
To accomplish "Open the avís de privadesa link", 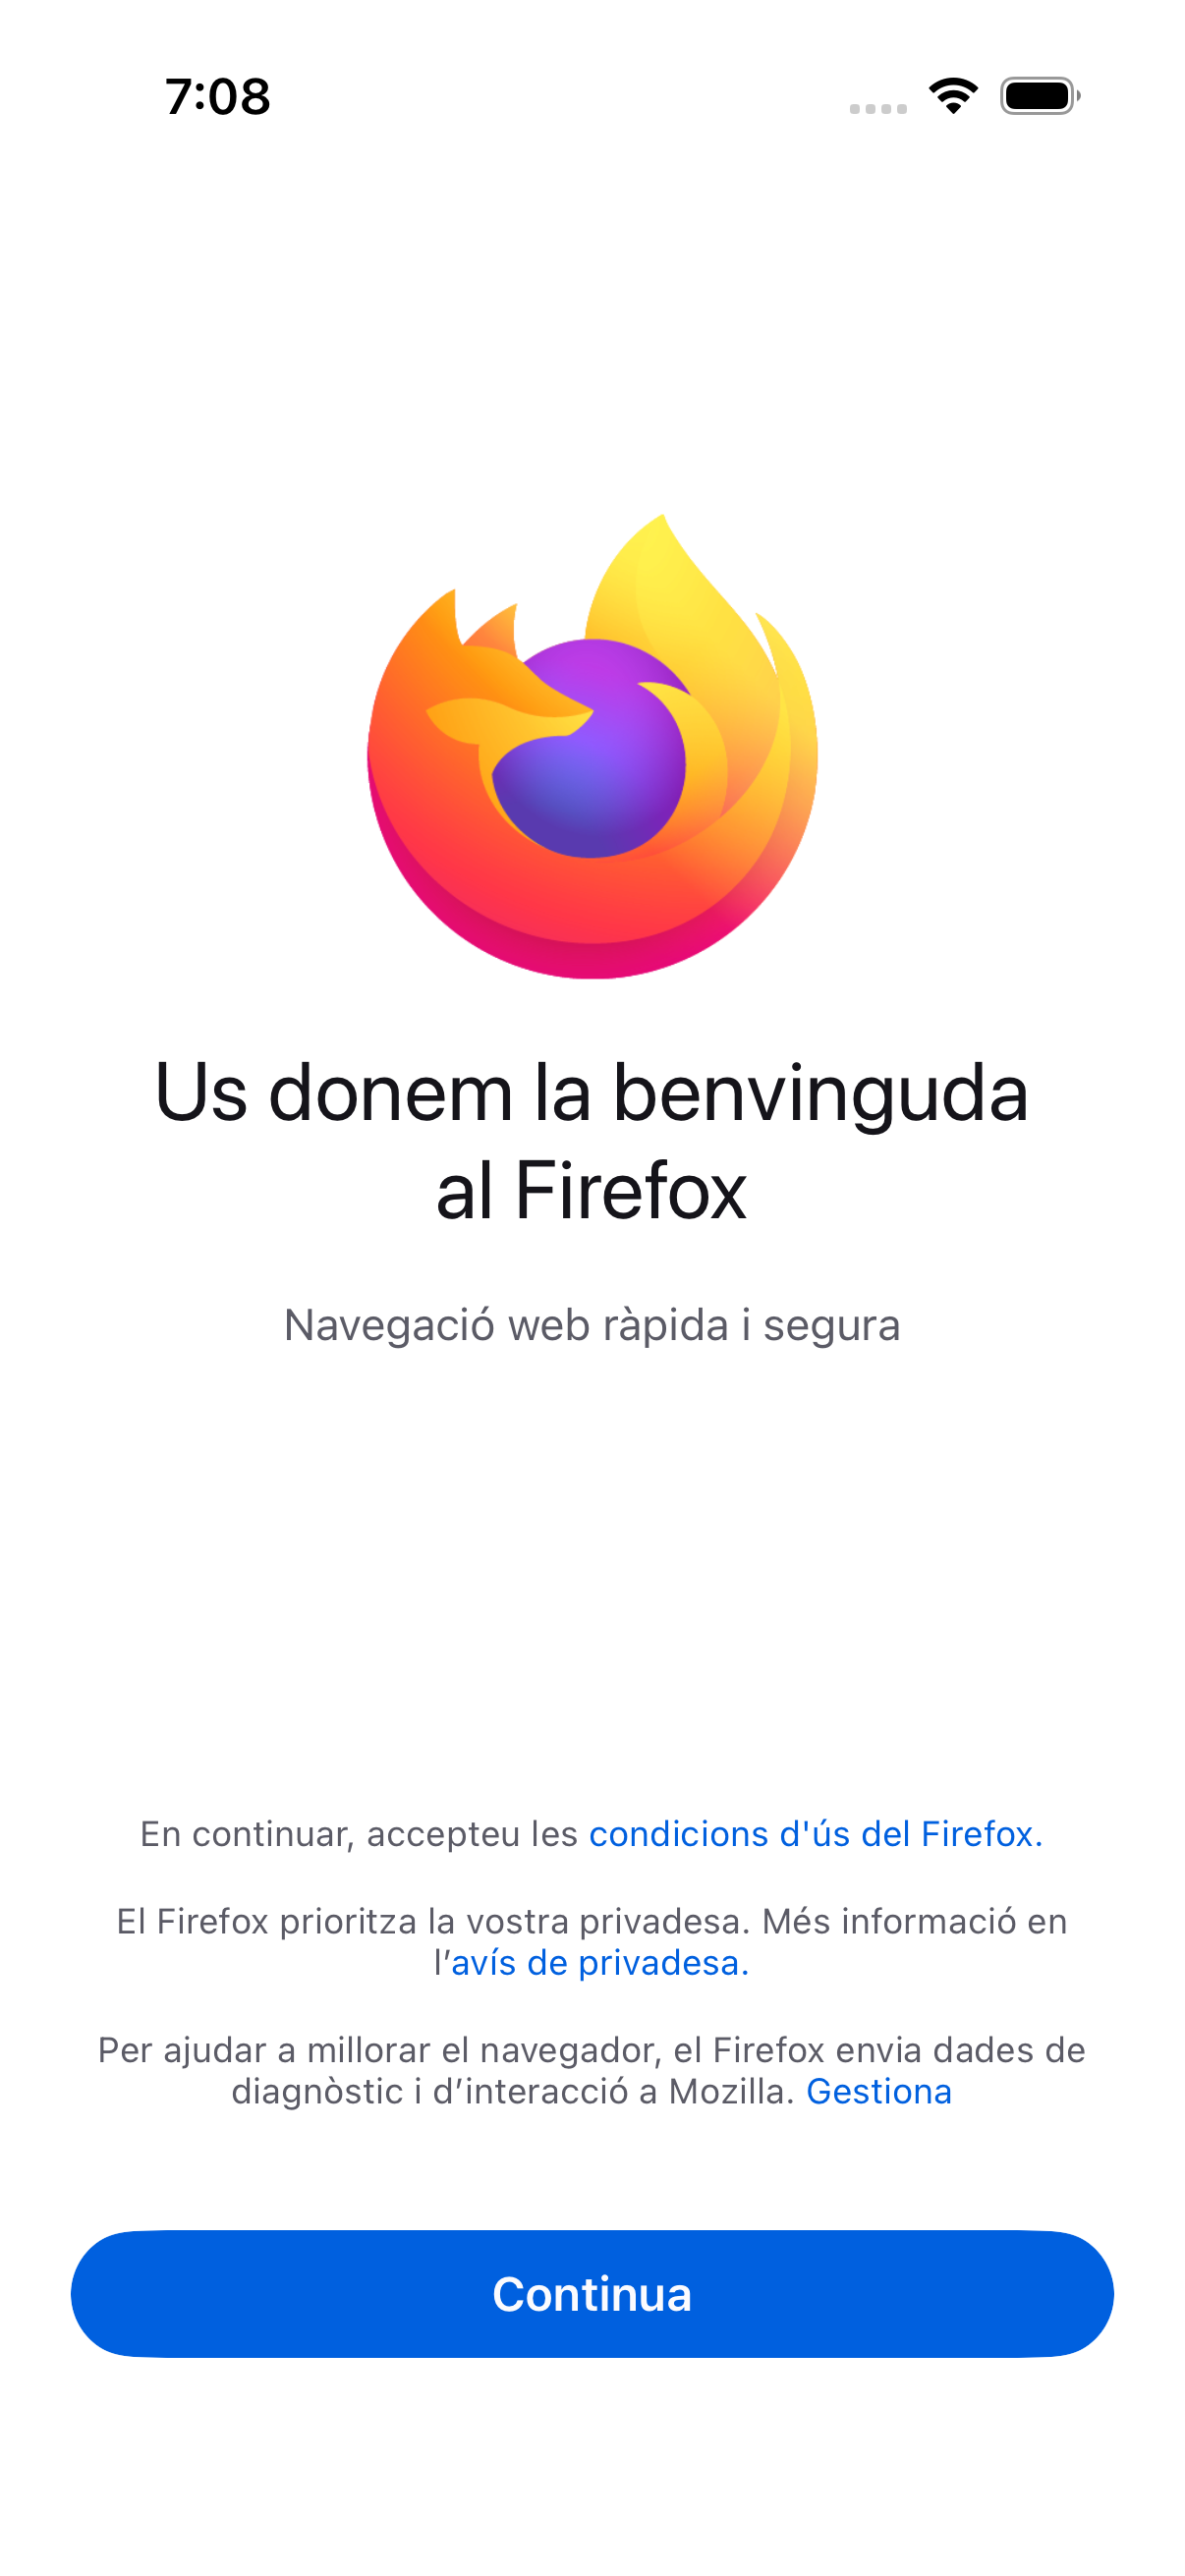I will click(x=600, y=1963).
